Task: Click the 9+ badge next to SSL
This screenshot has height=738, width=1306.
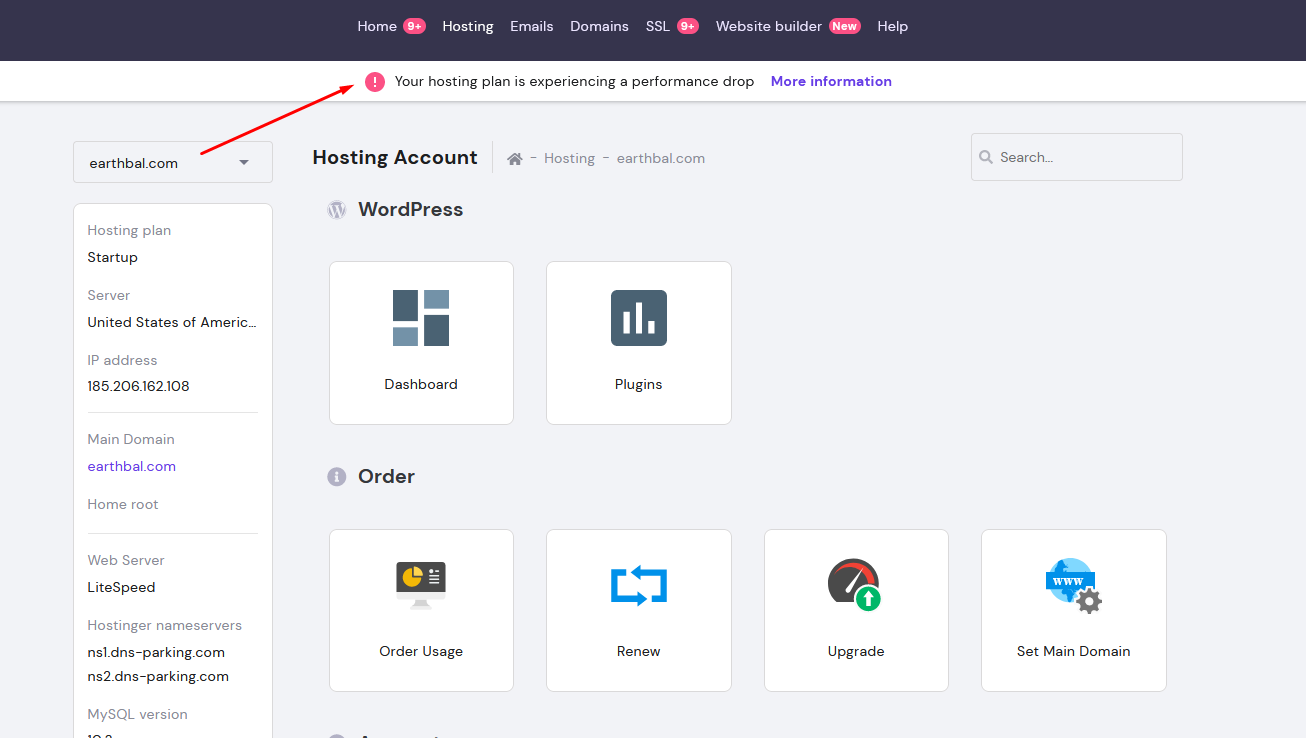Action: click(688, 27)
